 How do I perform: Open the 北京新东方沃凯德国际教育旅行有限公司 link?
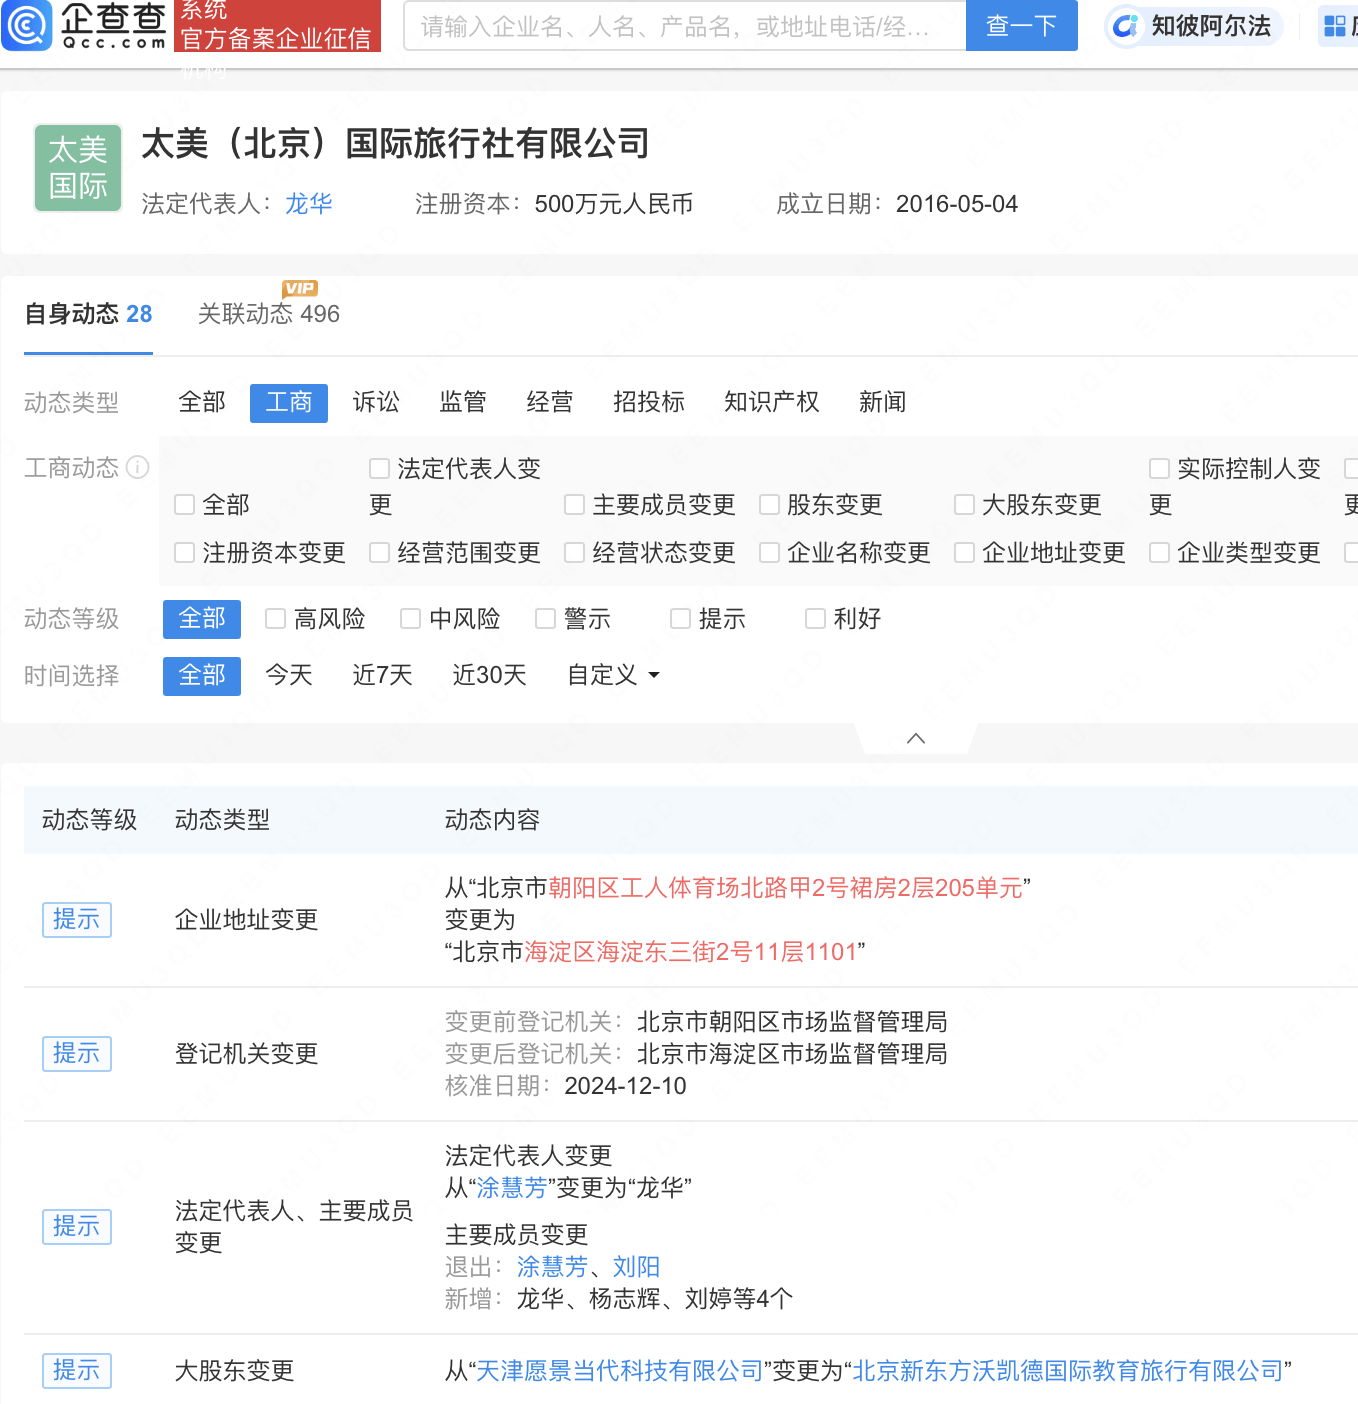coord(1068,1371)
